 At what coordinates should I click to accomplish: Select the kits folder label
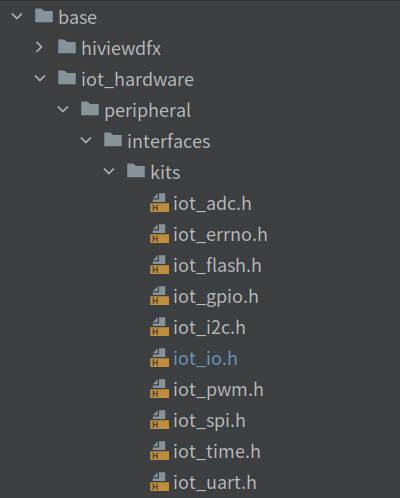pyautogui.click(x=165, y=172)
